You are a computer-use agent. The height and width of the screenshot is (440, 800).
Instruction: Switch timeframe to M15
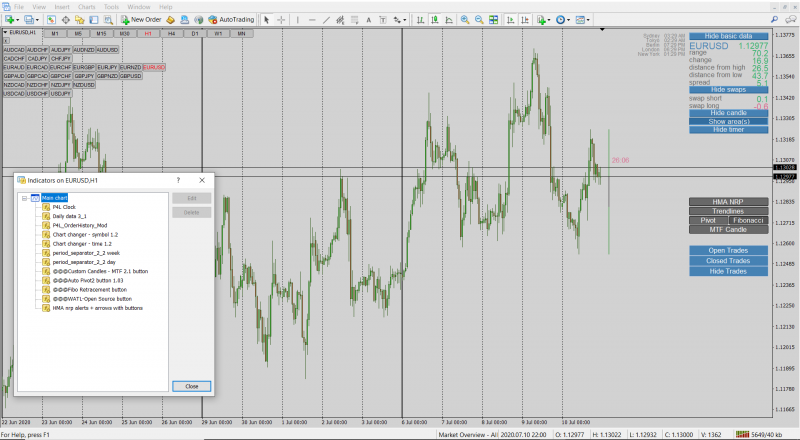click(101, 33)
